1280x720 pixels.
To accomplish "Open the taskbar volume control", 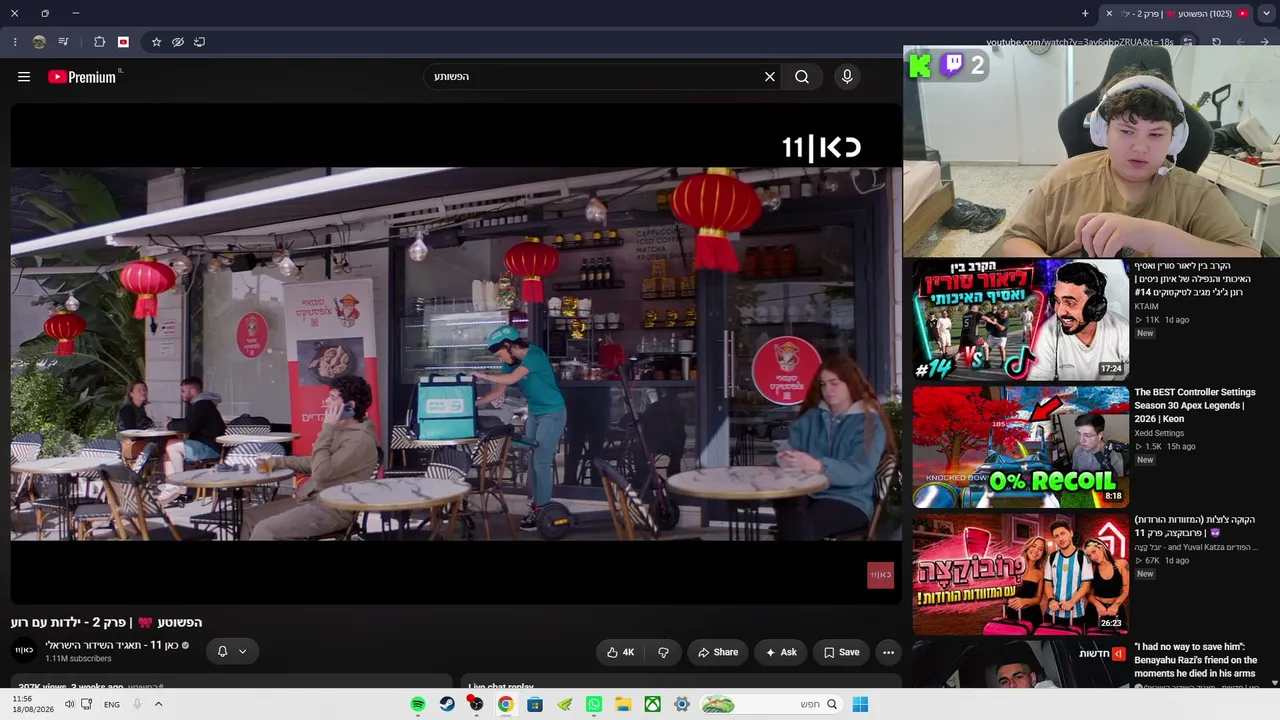I will [x=69, y=705].
